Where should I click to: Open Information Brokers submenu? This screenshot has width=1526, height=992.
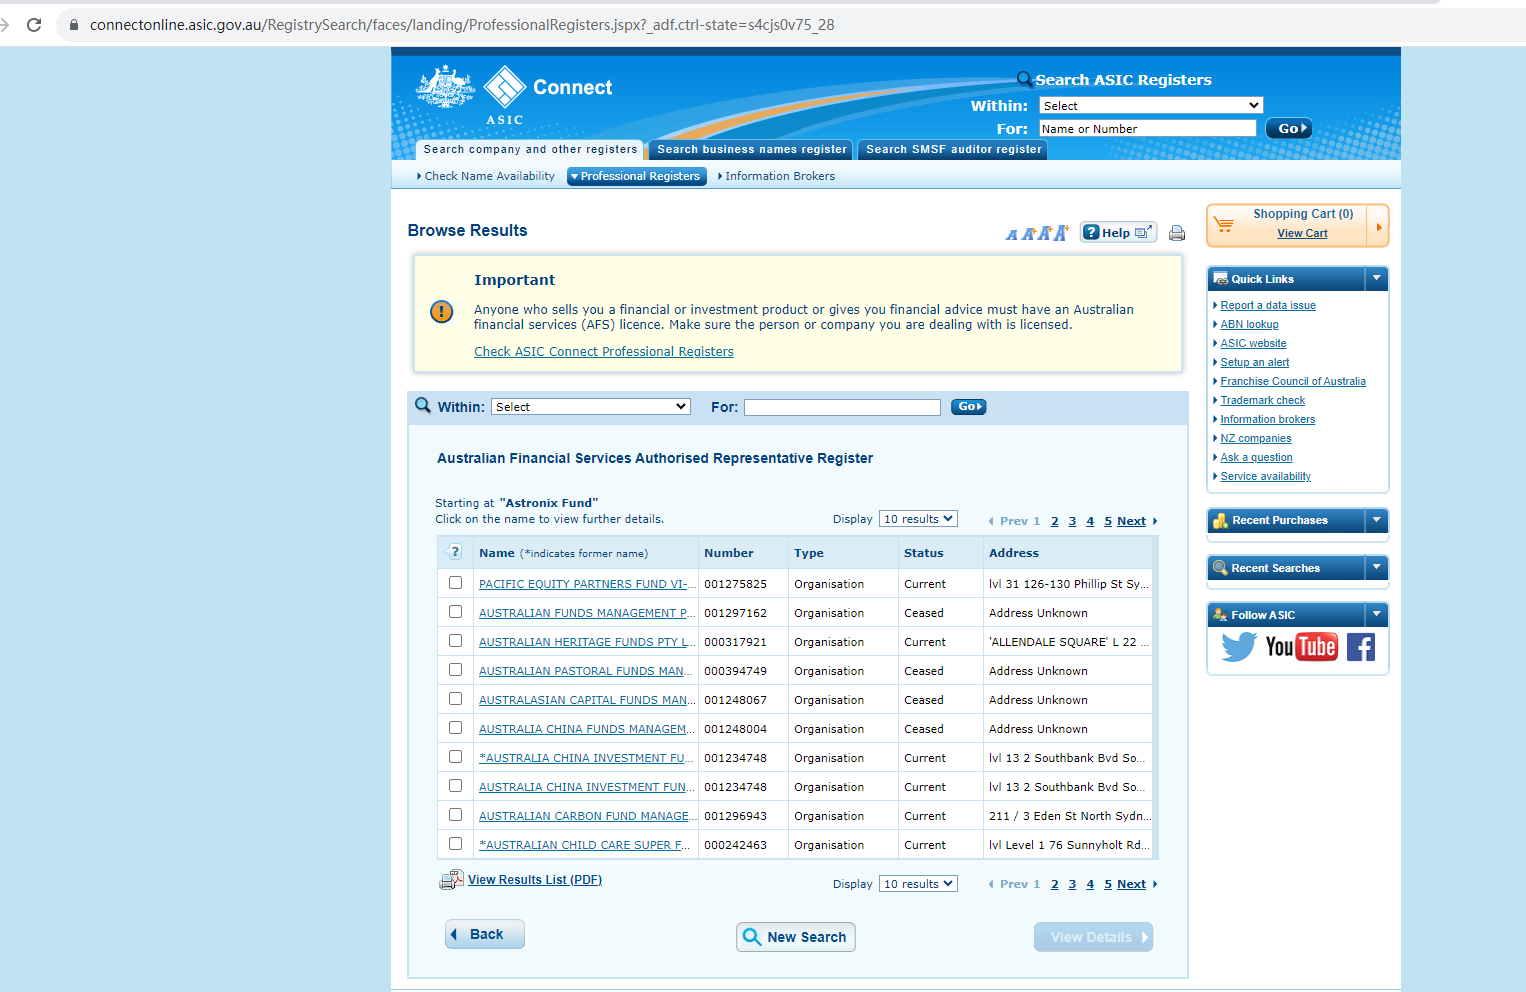tap(780, 176)
